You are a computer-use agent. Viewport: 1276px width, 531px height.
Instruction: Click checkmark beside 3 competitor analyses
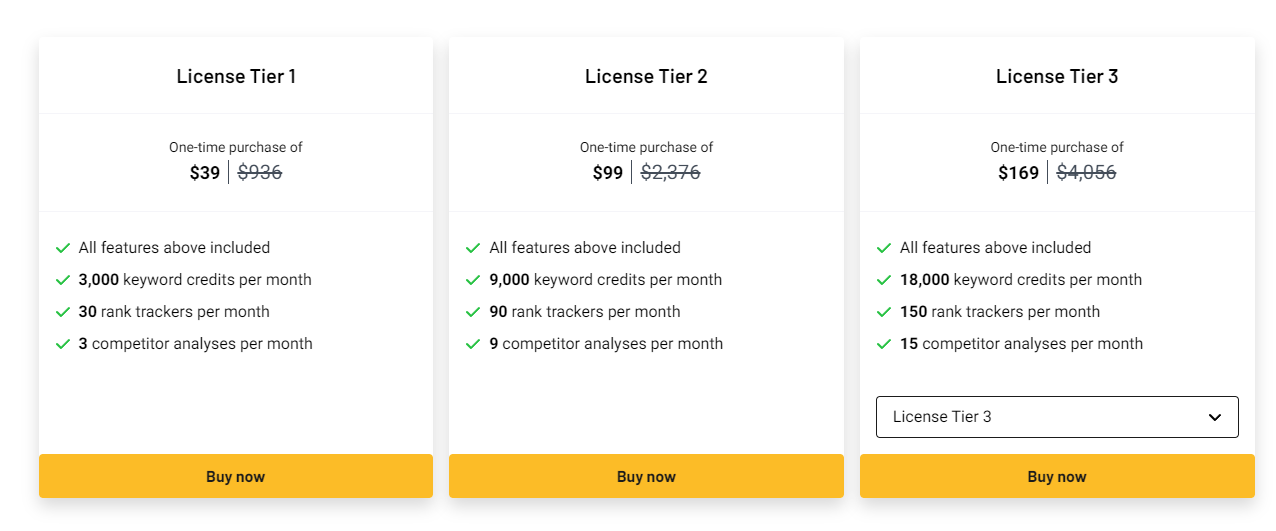tap(63, 344)
